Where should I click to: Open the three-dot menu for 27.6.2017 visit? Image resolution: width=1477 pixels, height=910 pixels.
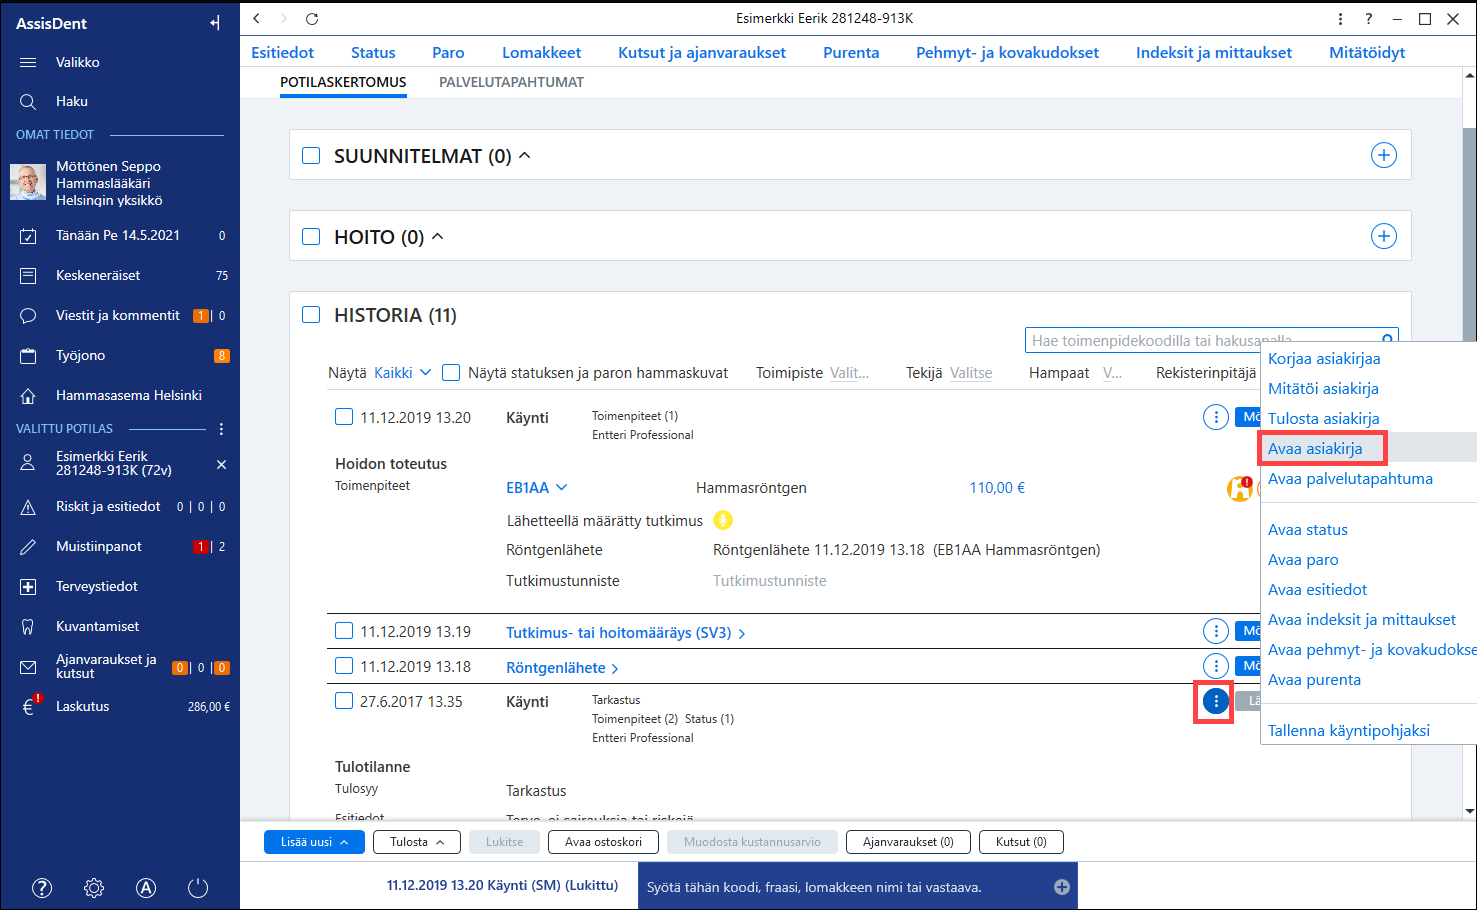pyautogui.click(x=1215, y=701)
